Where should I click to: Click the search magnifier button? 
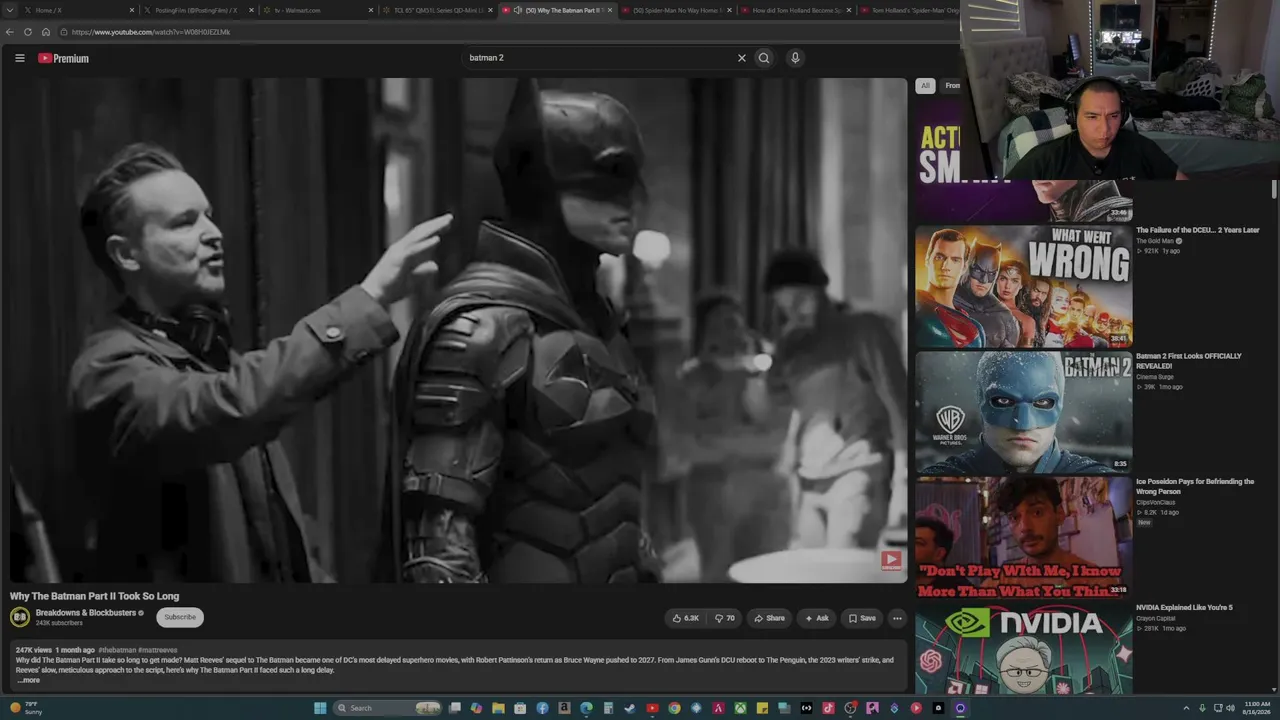click(764, 58)
